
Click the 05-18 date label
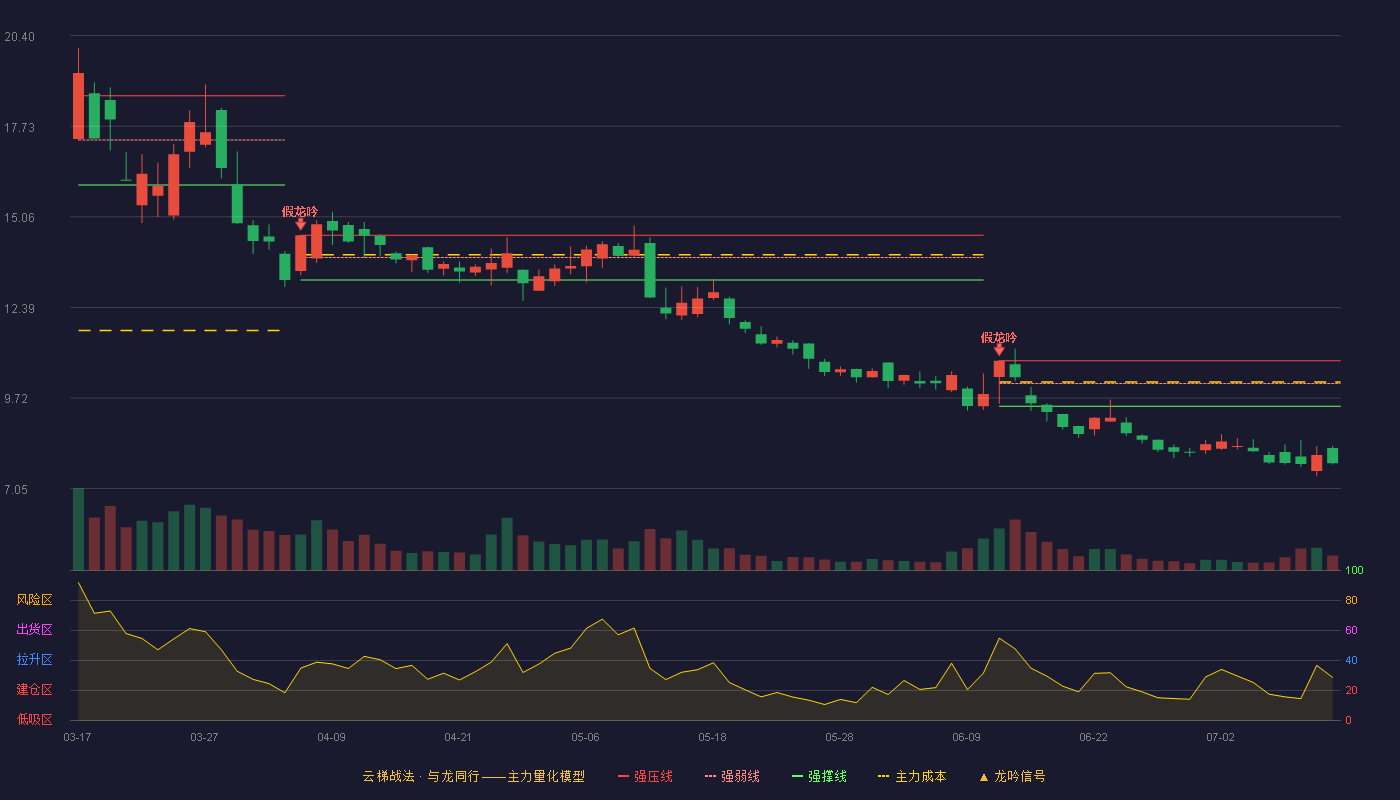[x=712, y=737]
